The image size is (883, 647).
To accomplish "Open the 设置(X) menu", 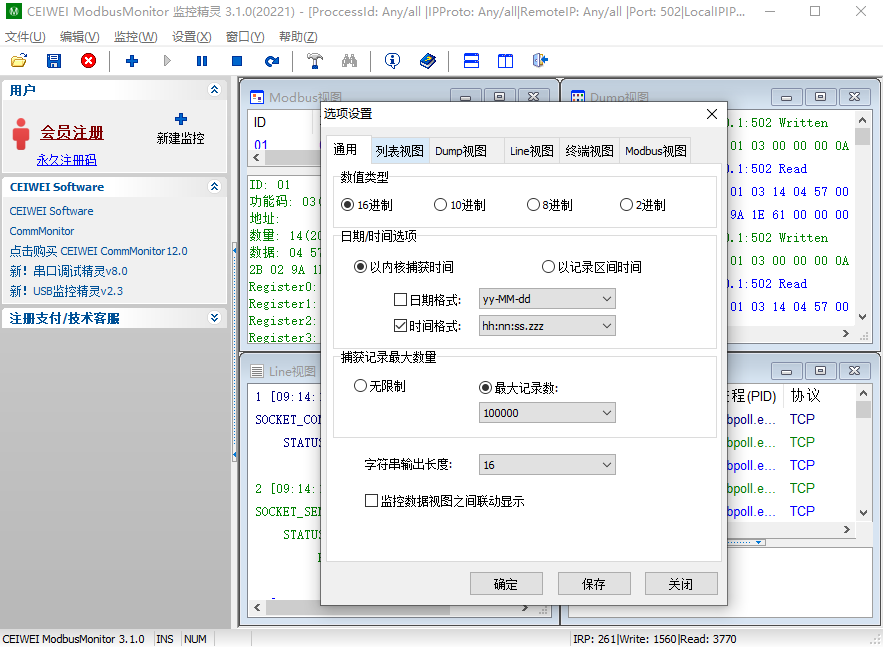I will (x=191, y=37).
